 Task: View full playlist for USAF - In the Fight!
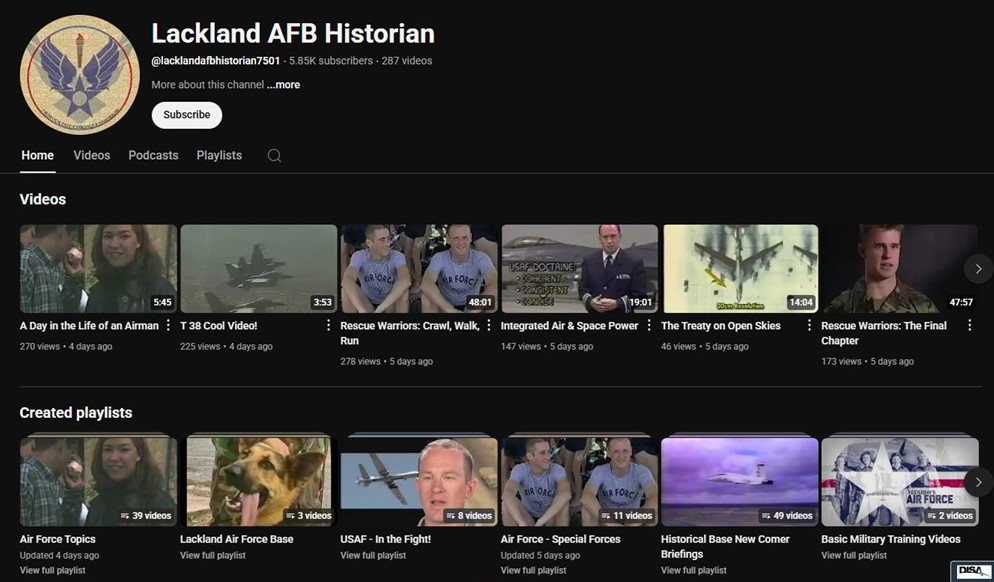(373, 555)
